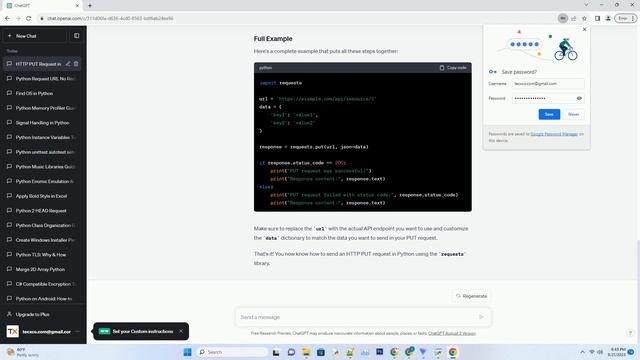
Task: Rename the HTTP PUT Request chat with pencil icon
Action: [x=68, y=64]
